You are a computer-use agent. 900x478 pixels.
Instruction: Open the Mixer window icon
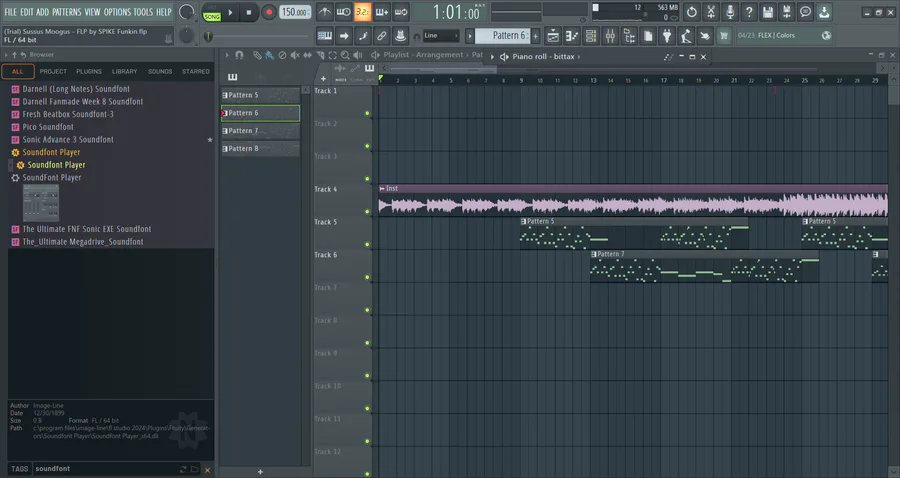pyautogui.click(x=610, y=36)
